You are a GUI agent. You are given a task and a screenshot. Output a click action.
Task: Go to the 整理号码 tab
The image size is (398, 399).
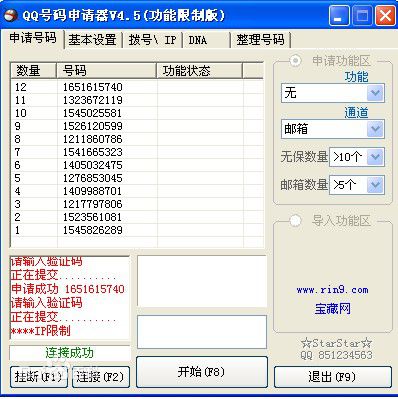coord(260,40)
